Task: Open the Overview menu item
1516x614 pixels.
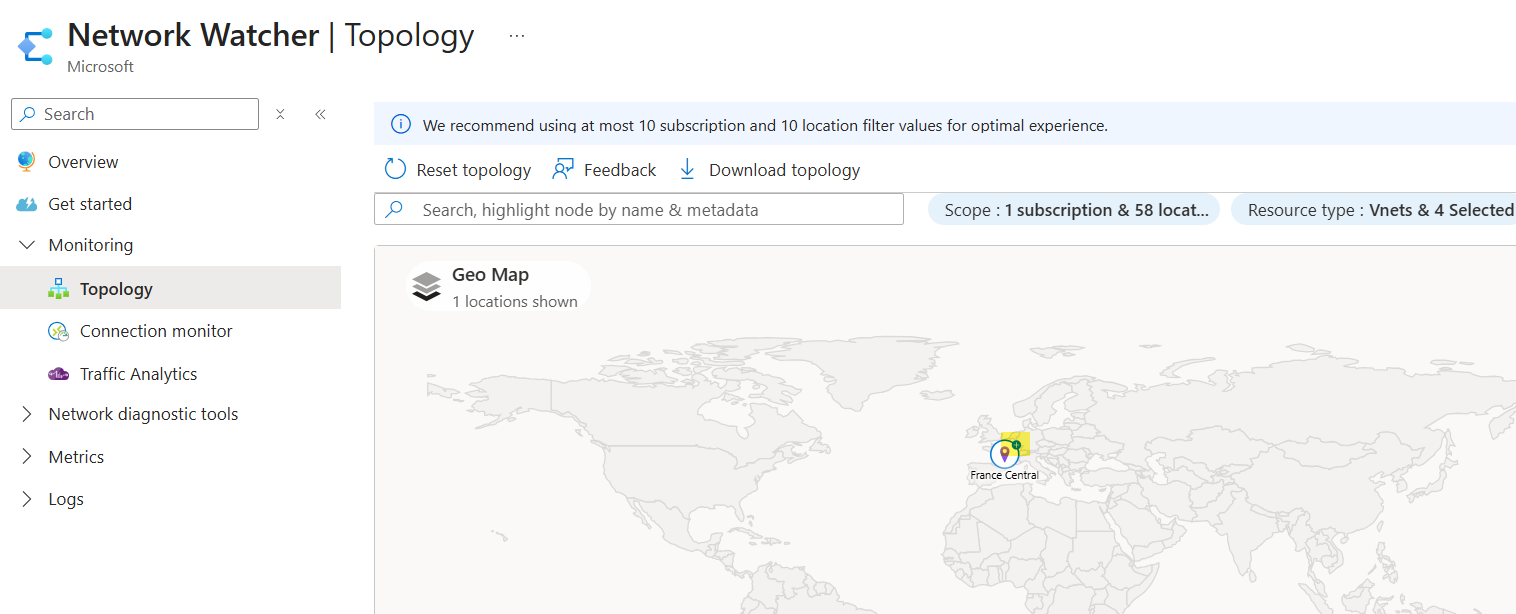Action: pyautogui.click(x=83, y=162)
